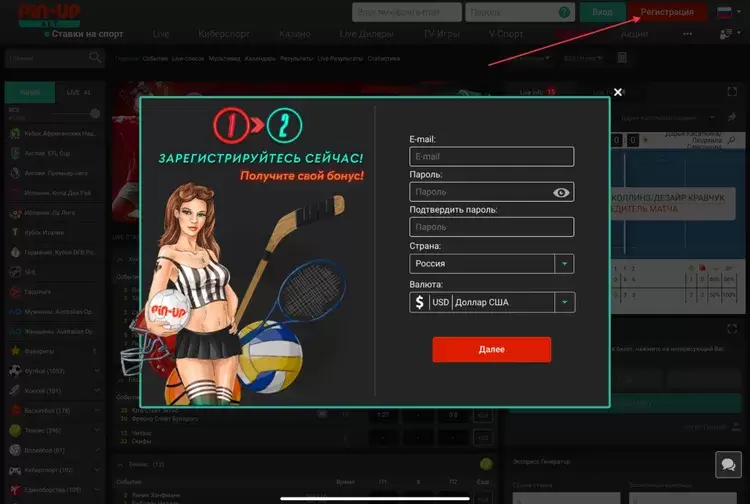Click the search magnifier icon
750x504 pixels.
tap(95, 58)
